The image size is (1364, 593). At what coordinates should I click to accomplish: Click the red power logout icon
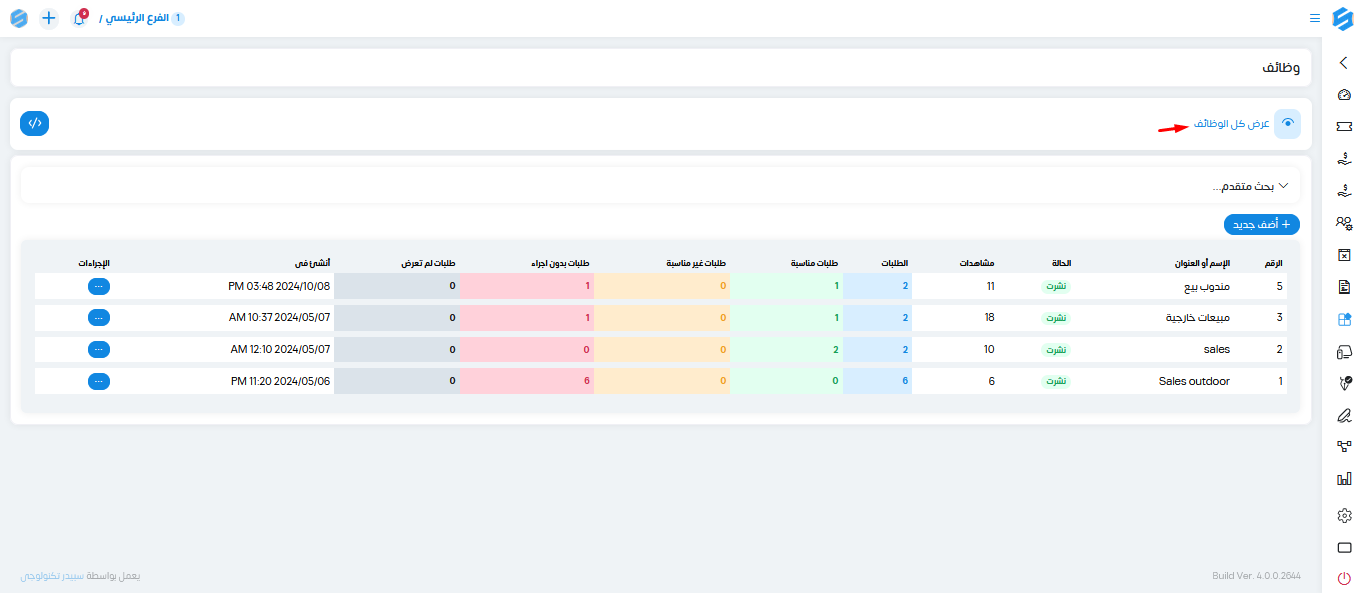tap(1344, 578)
